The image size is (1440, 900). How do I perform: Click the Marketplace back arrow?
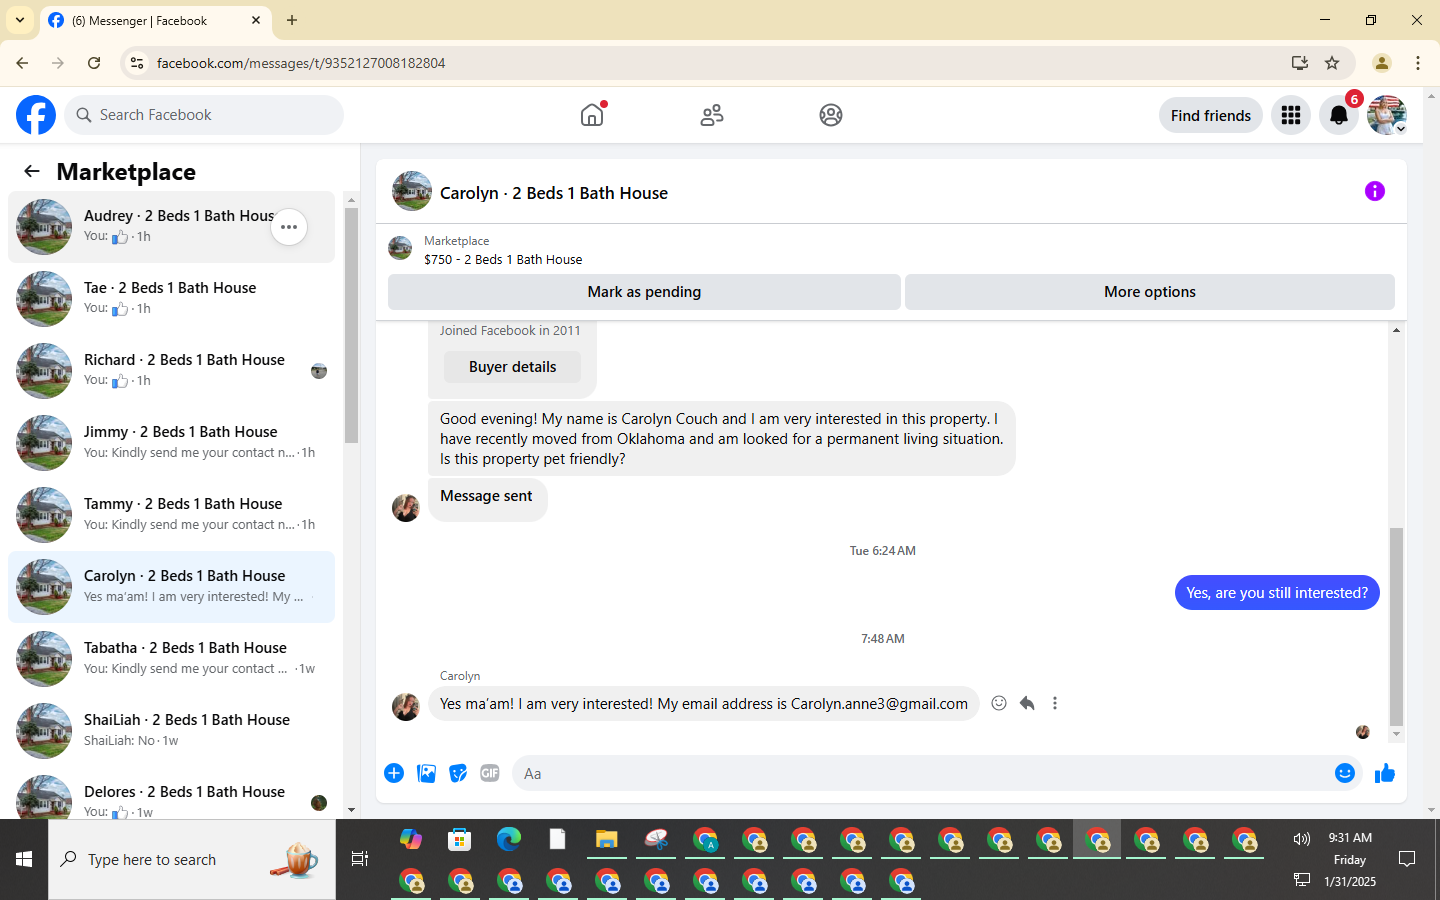pos(32,171)
